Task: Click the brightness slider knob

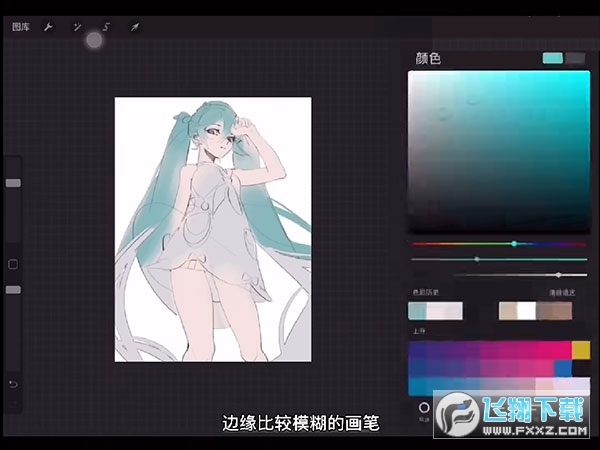Action: click(x=558, y=275)
